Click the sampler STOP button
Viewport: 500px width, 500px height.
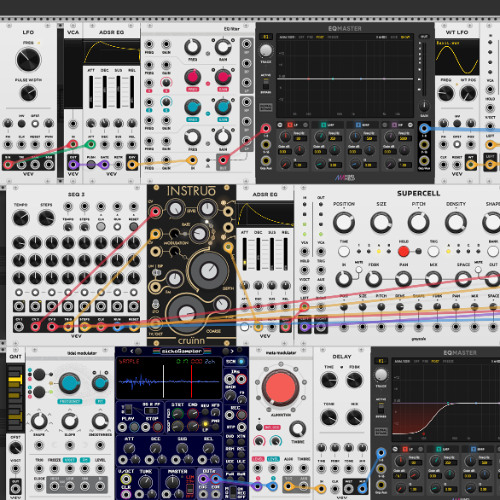click(x=157, y=427)
